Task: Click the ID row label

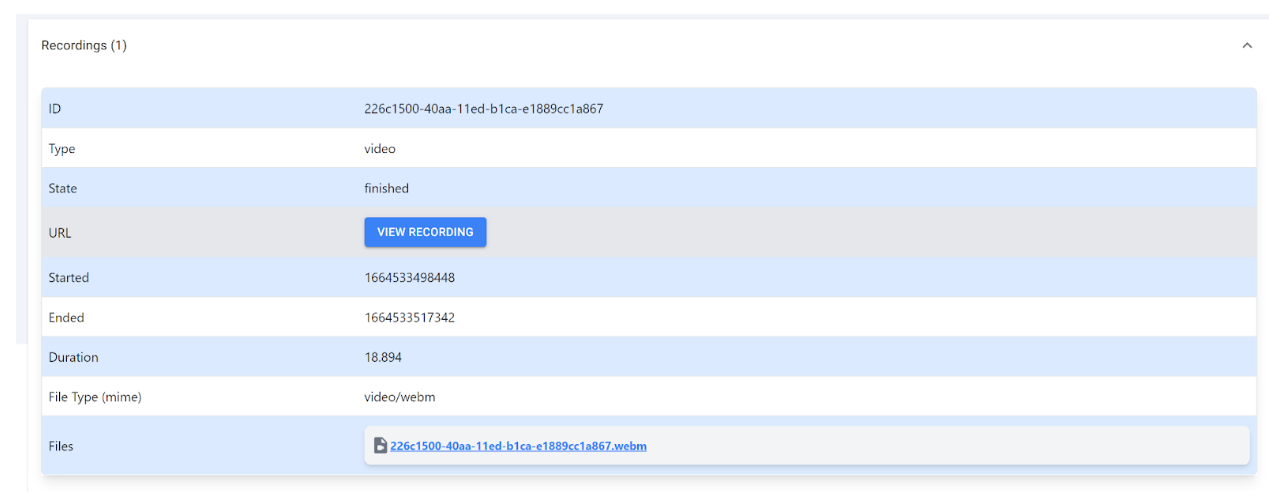Action: (55, 109)
